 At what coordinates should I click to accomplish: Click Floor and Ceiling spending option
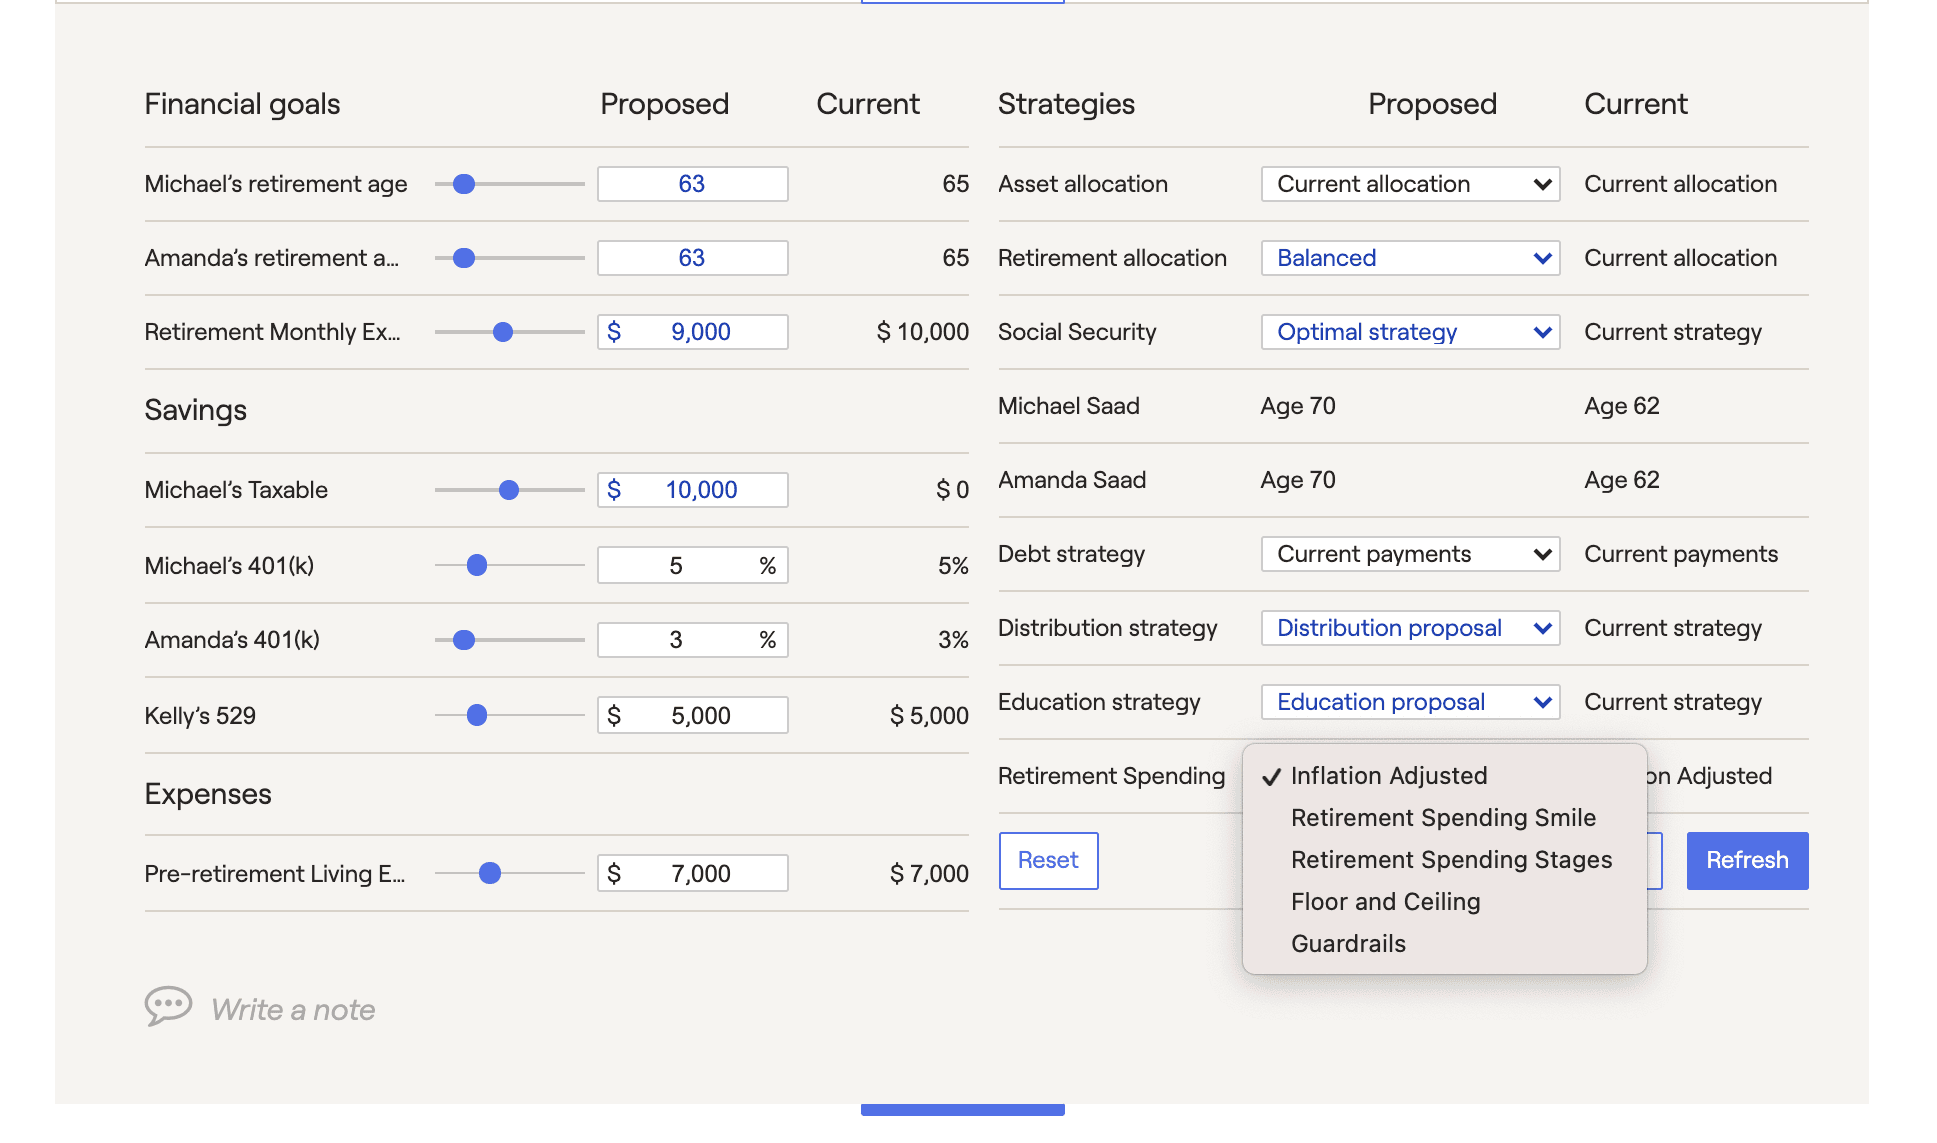[1385, 899]
